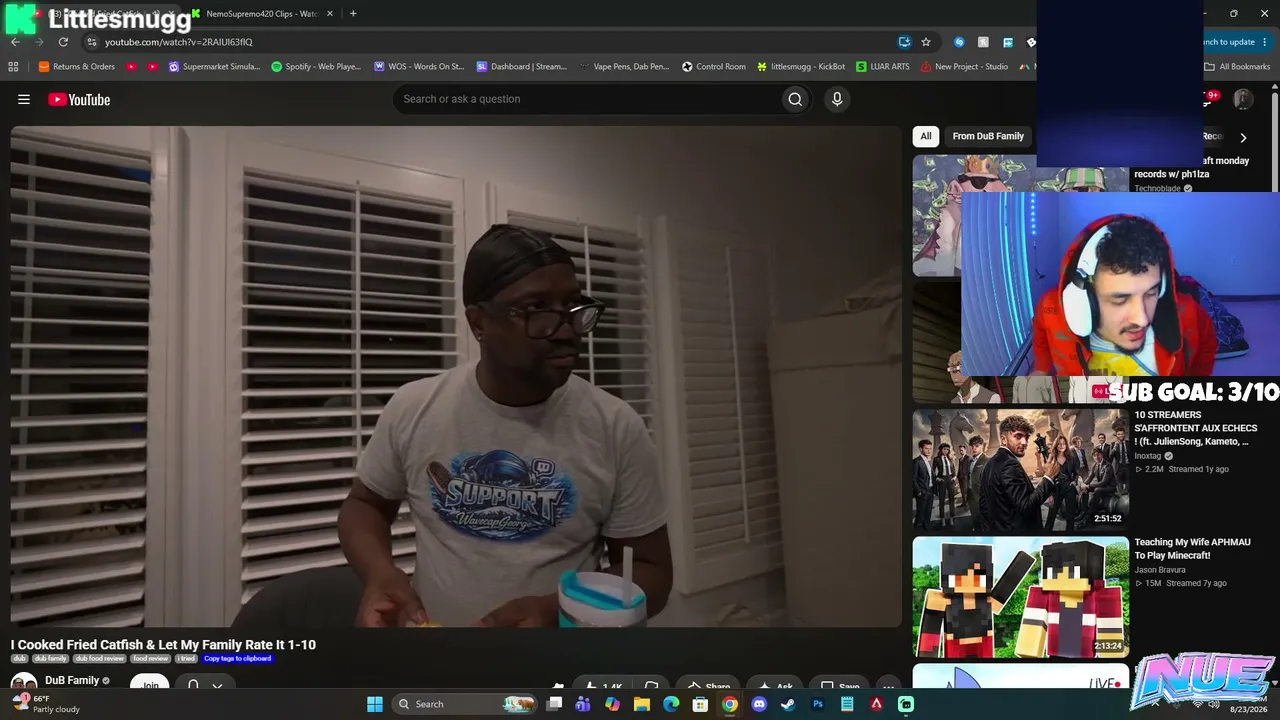This screenshot has height=720, width=1280.
Task: Open a new browser tab
Action: (353, 14)
